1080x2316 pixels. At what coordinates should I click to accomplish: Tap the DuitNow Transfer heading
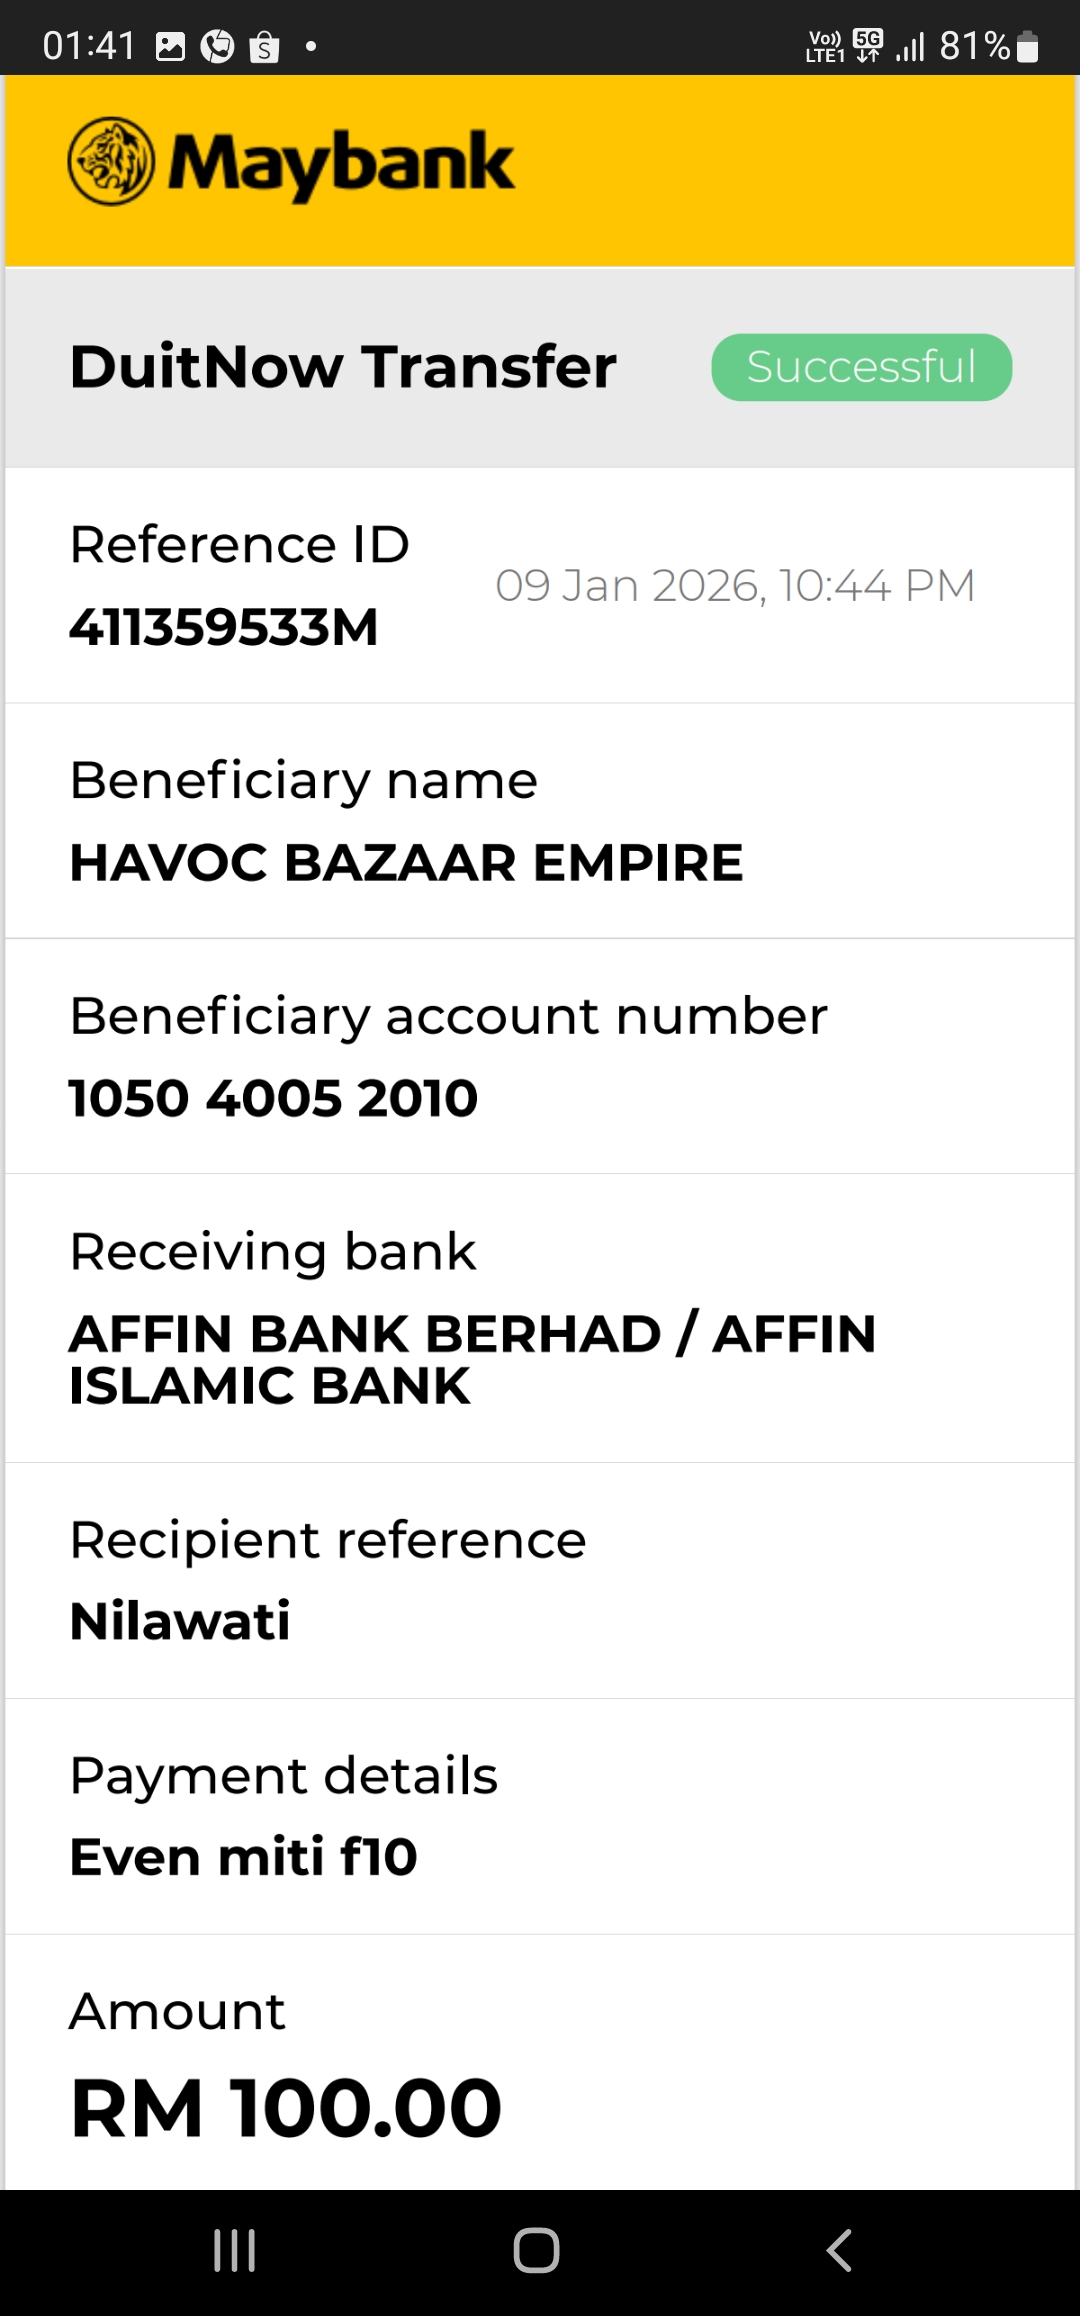[x=343, y=366]
